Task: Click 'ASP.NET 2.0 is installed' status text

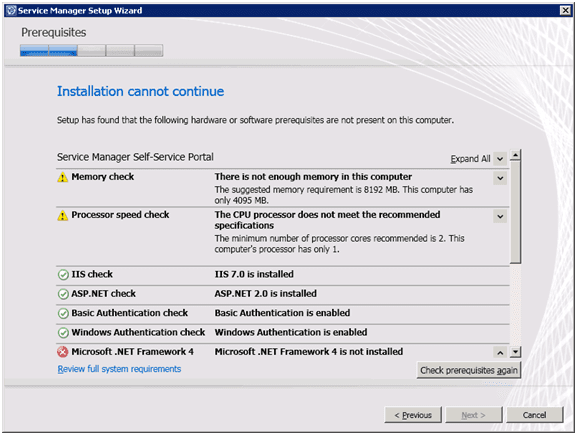Action: [266, 294]
